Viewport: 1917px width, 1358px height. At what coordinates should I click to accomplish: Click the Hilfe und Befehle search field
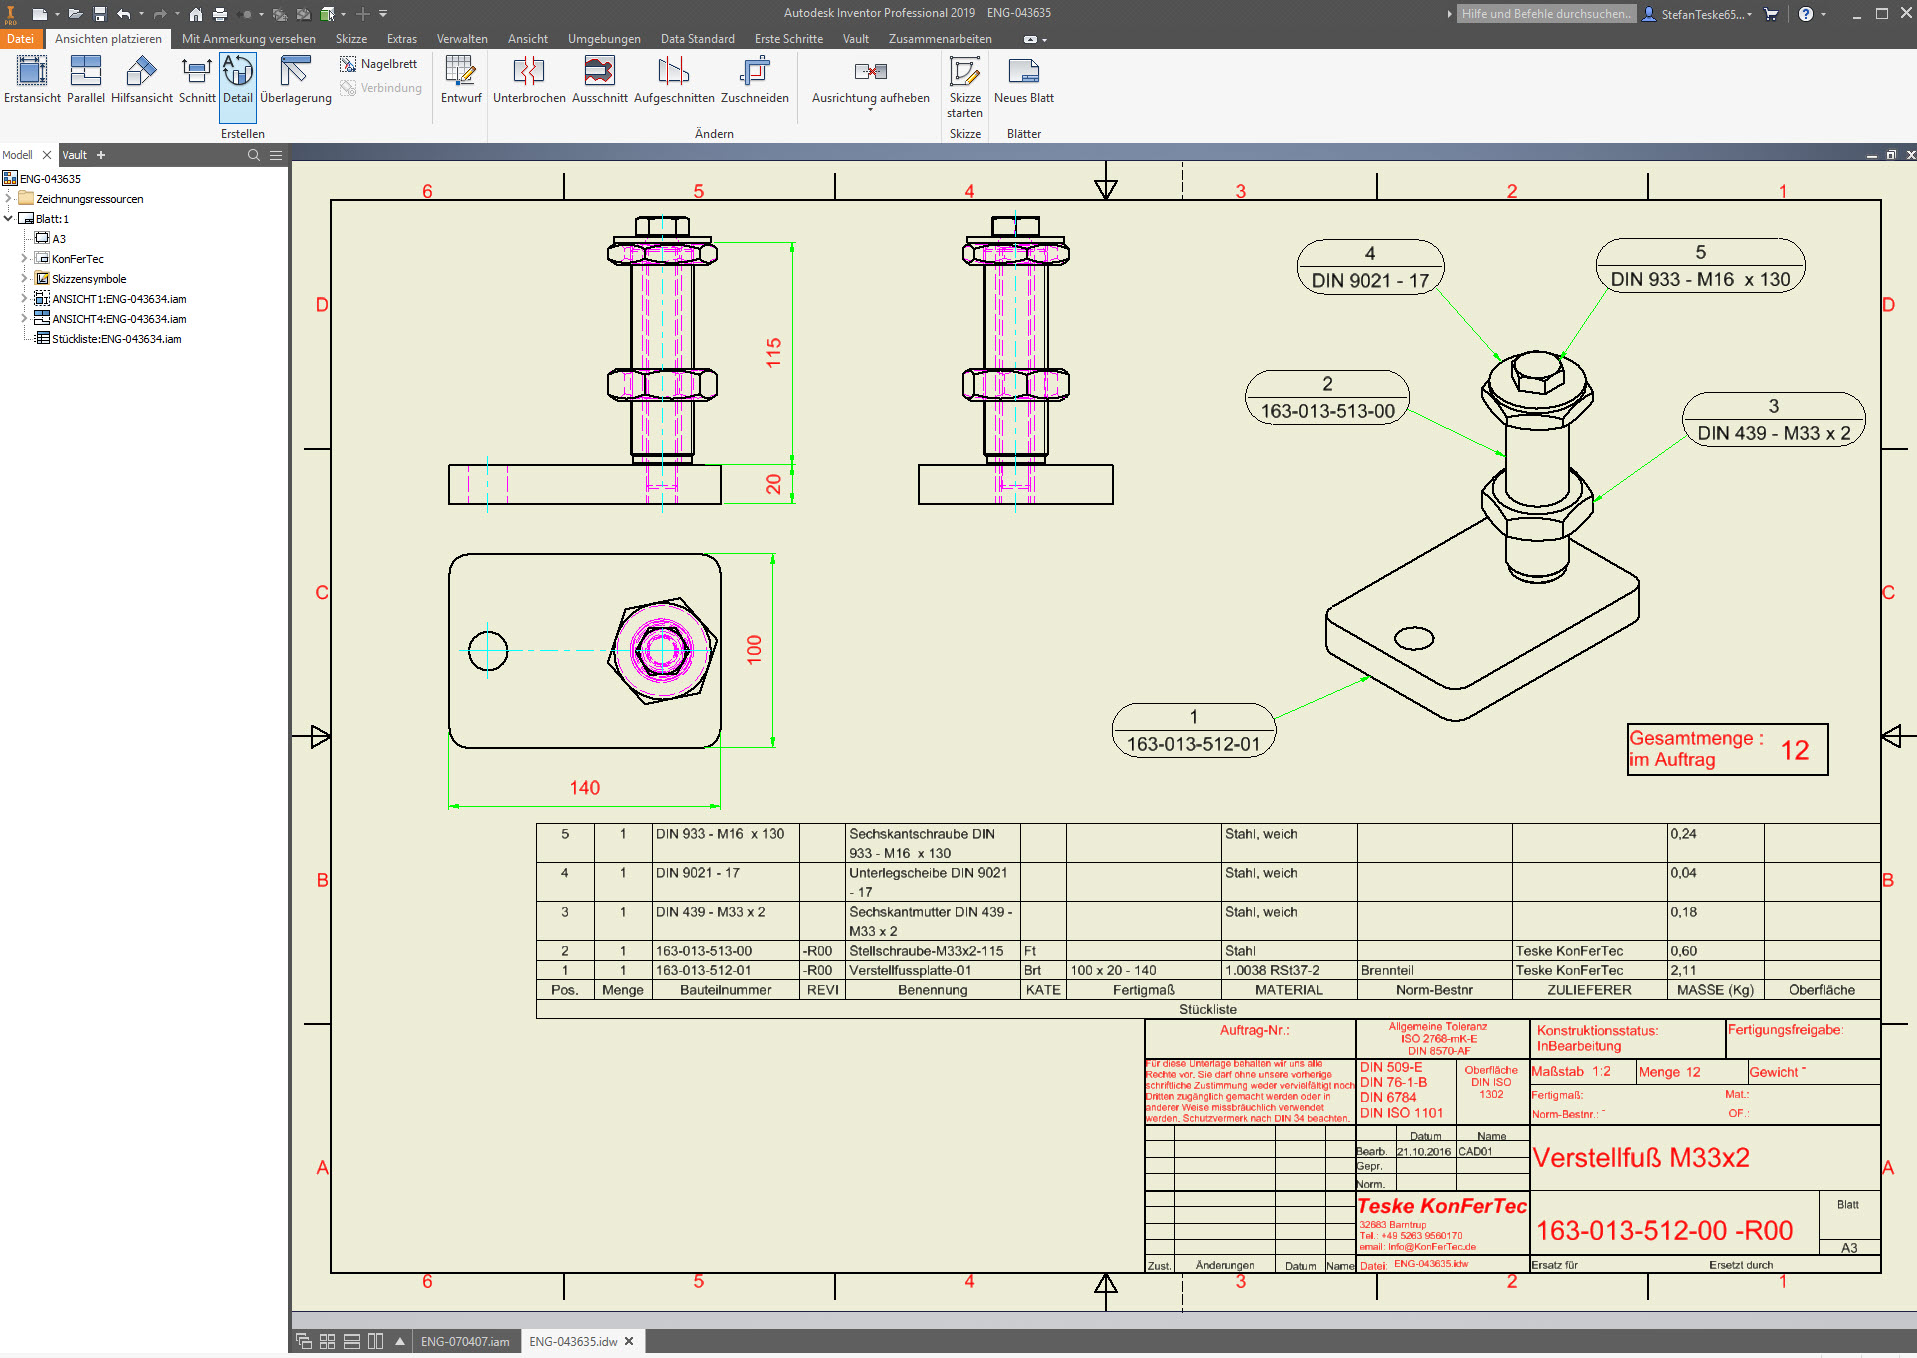(1546, 14)
